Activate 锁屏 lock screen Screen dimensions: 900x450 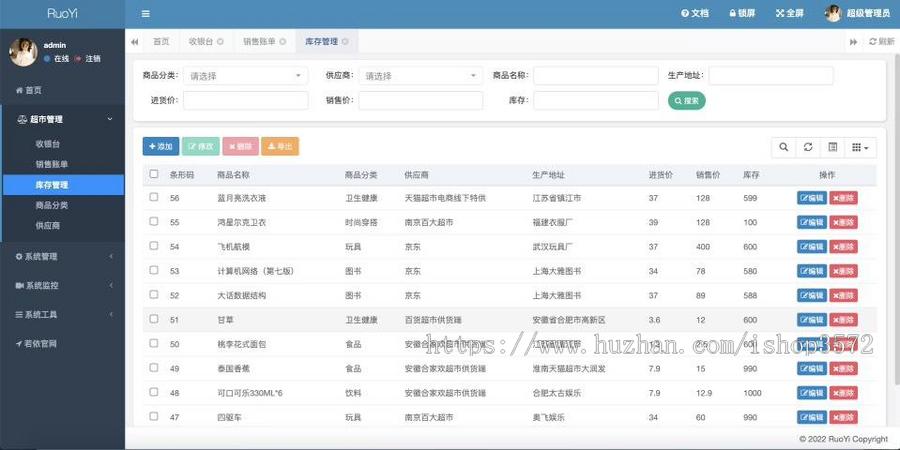[742, 14]
